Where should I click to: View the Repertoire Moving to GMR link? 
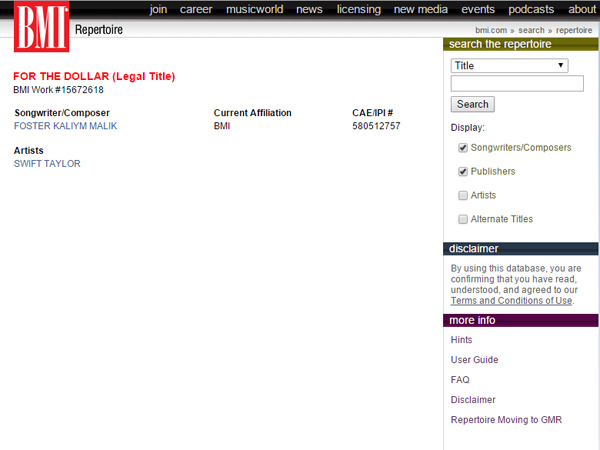pyautogui.click(x=506, y=420)
